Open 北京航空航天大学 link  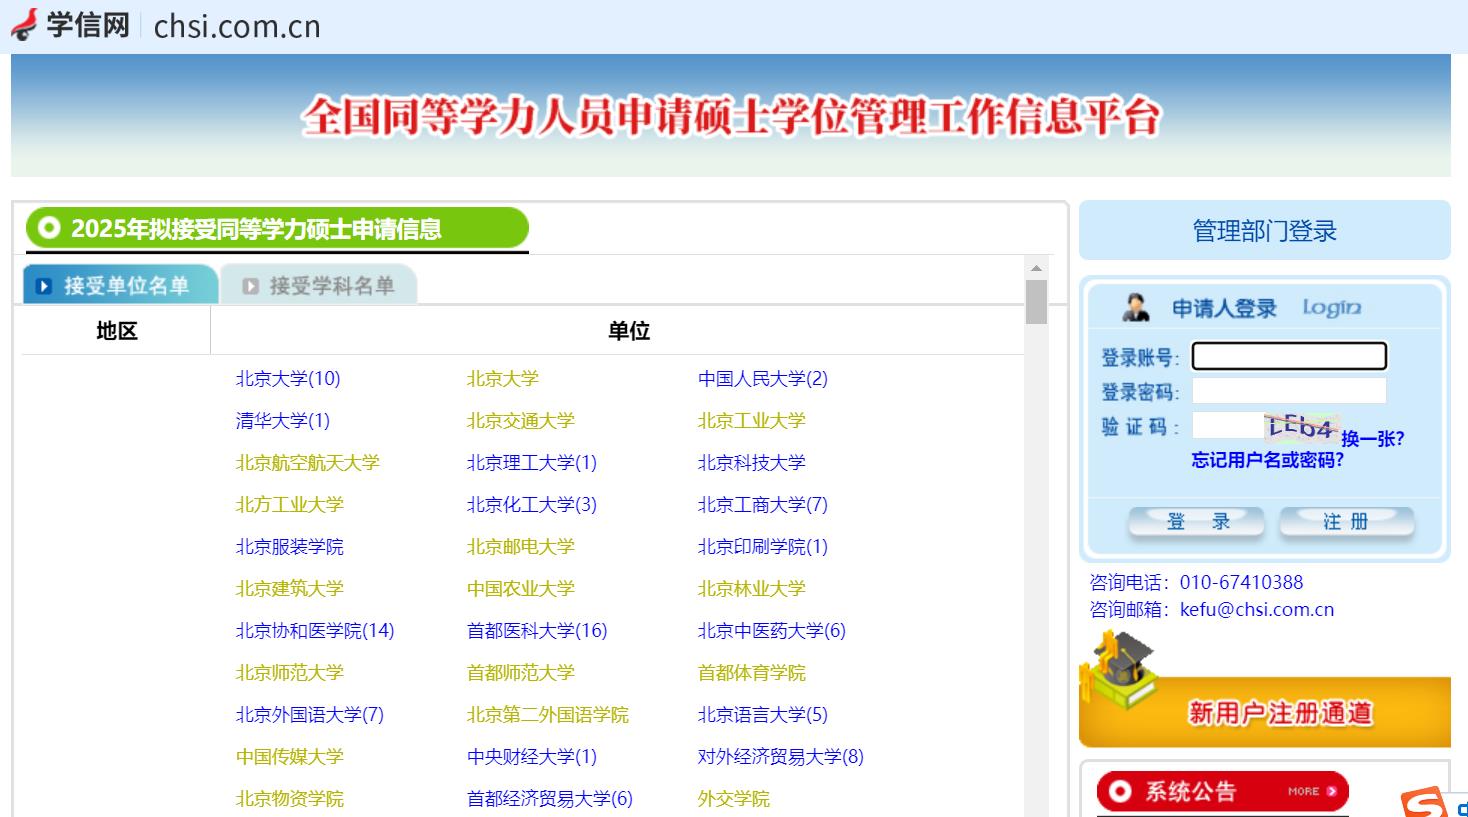point(308,463)
